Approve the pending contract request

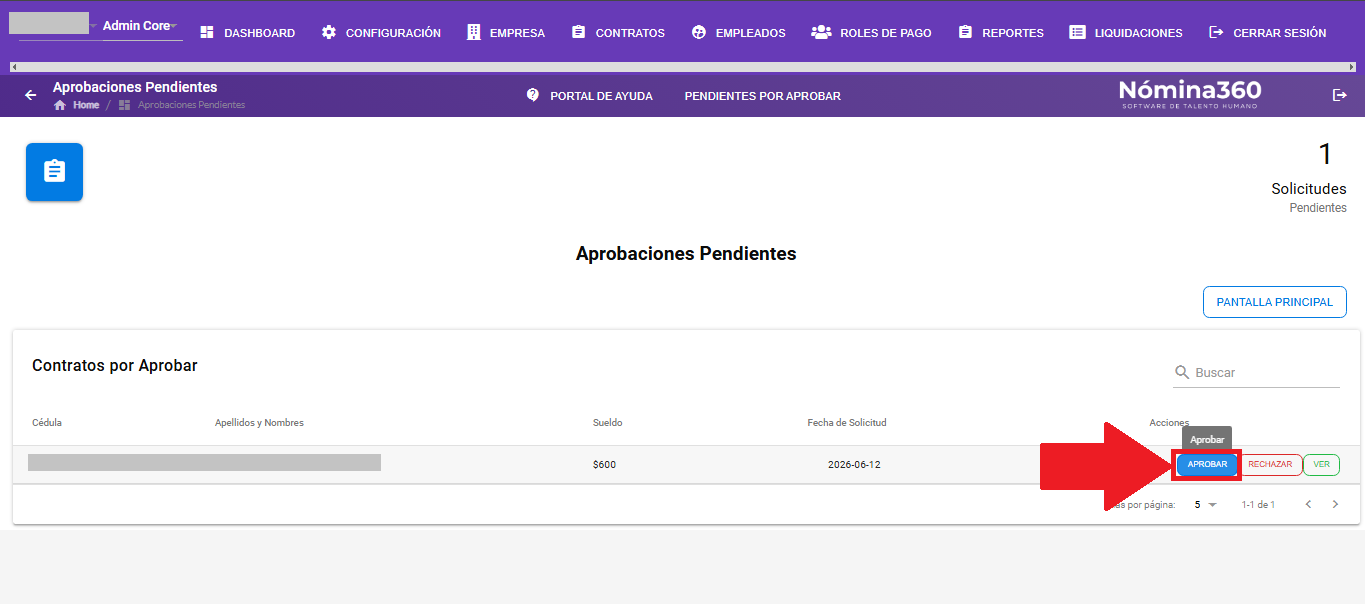pos(1207,464)
